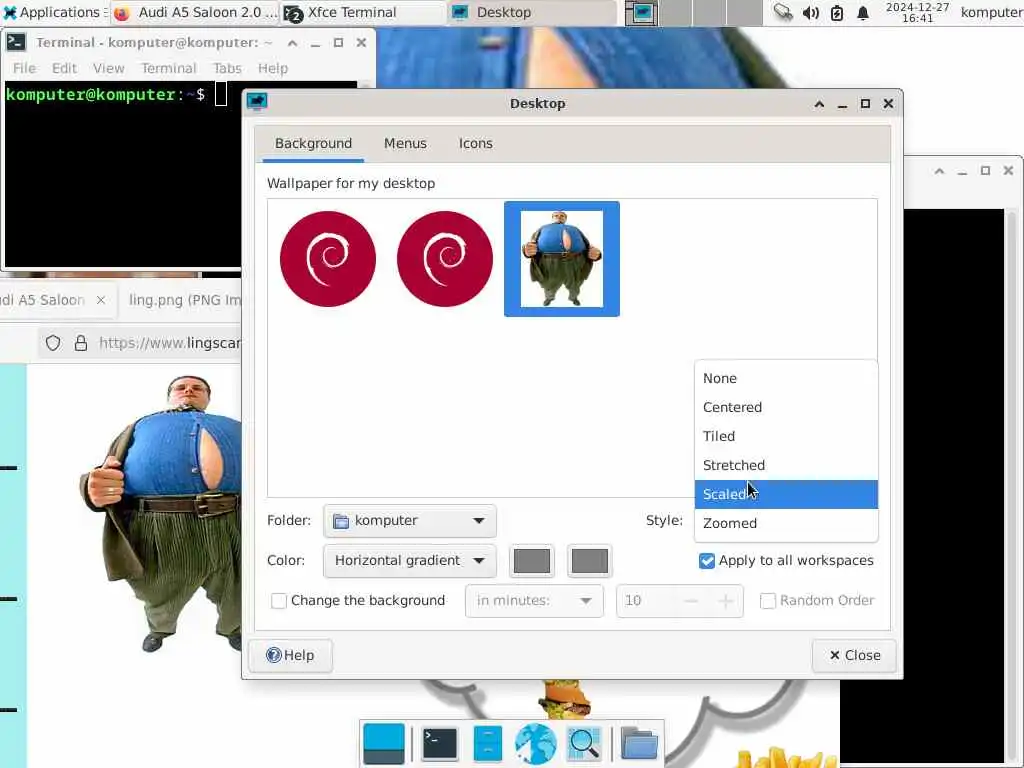This screenshot has width=1024, height=768.
Task: Click the second gray color swatch
Action: click(589, 560)
